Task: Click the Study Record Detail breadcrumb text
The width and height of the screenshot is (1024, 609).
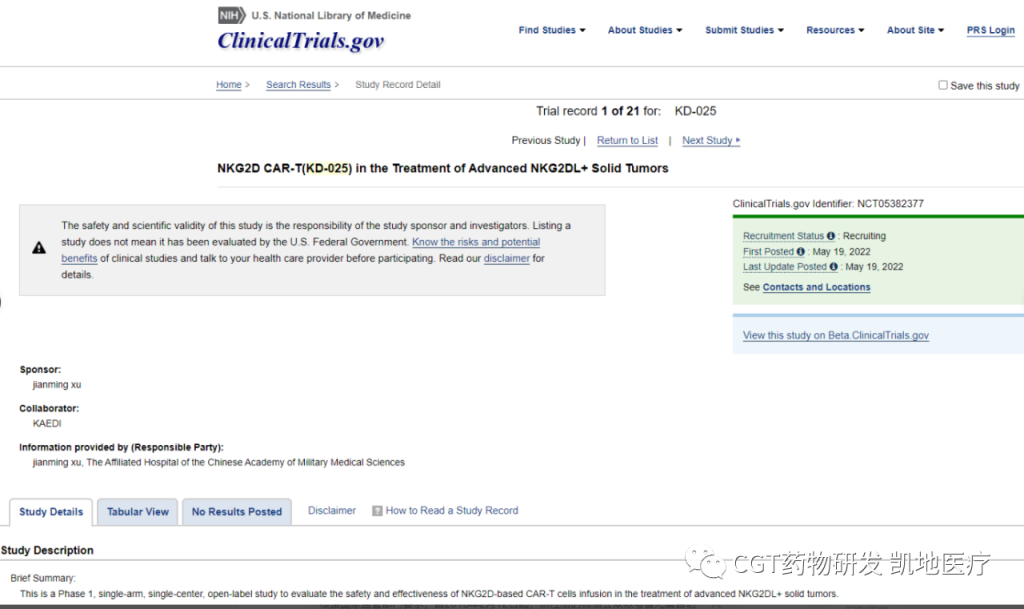Action: pos(398,84)
